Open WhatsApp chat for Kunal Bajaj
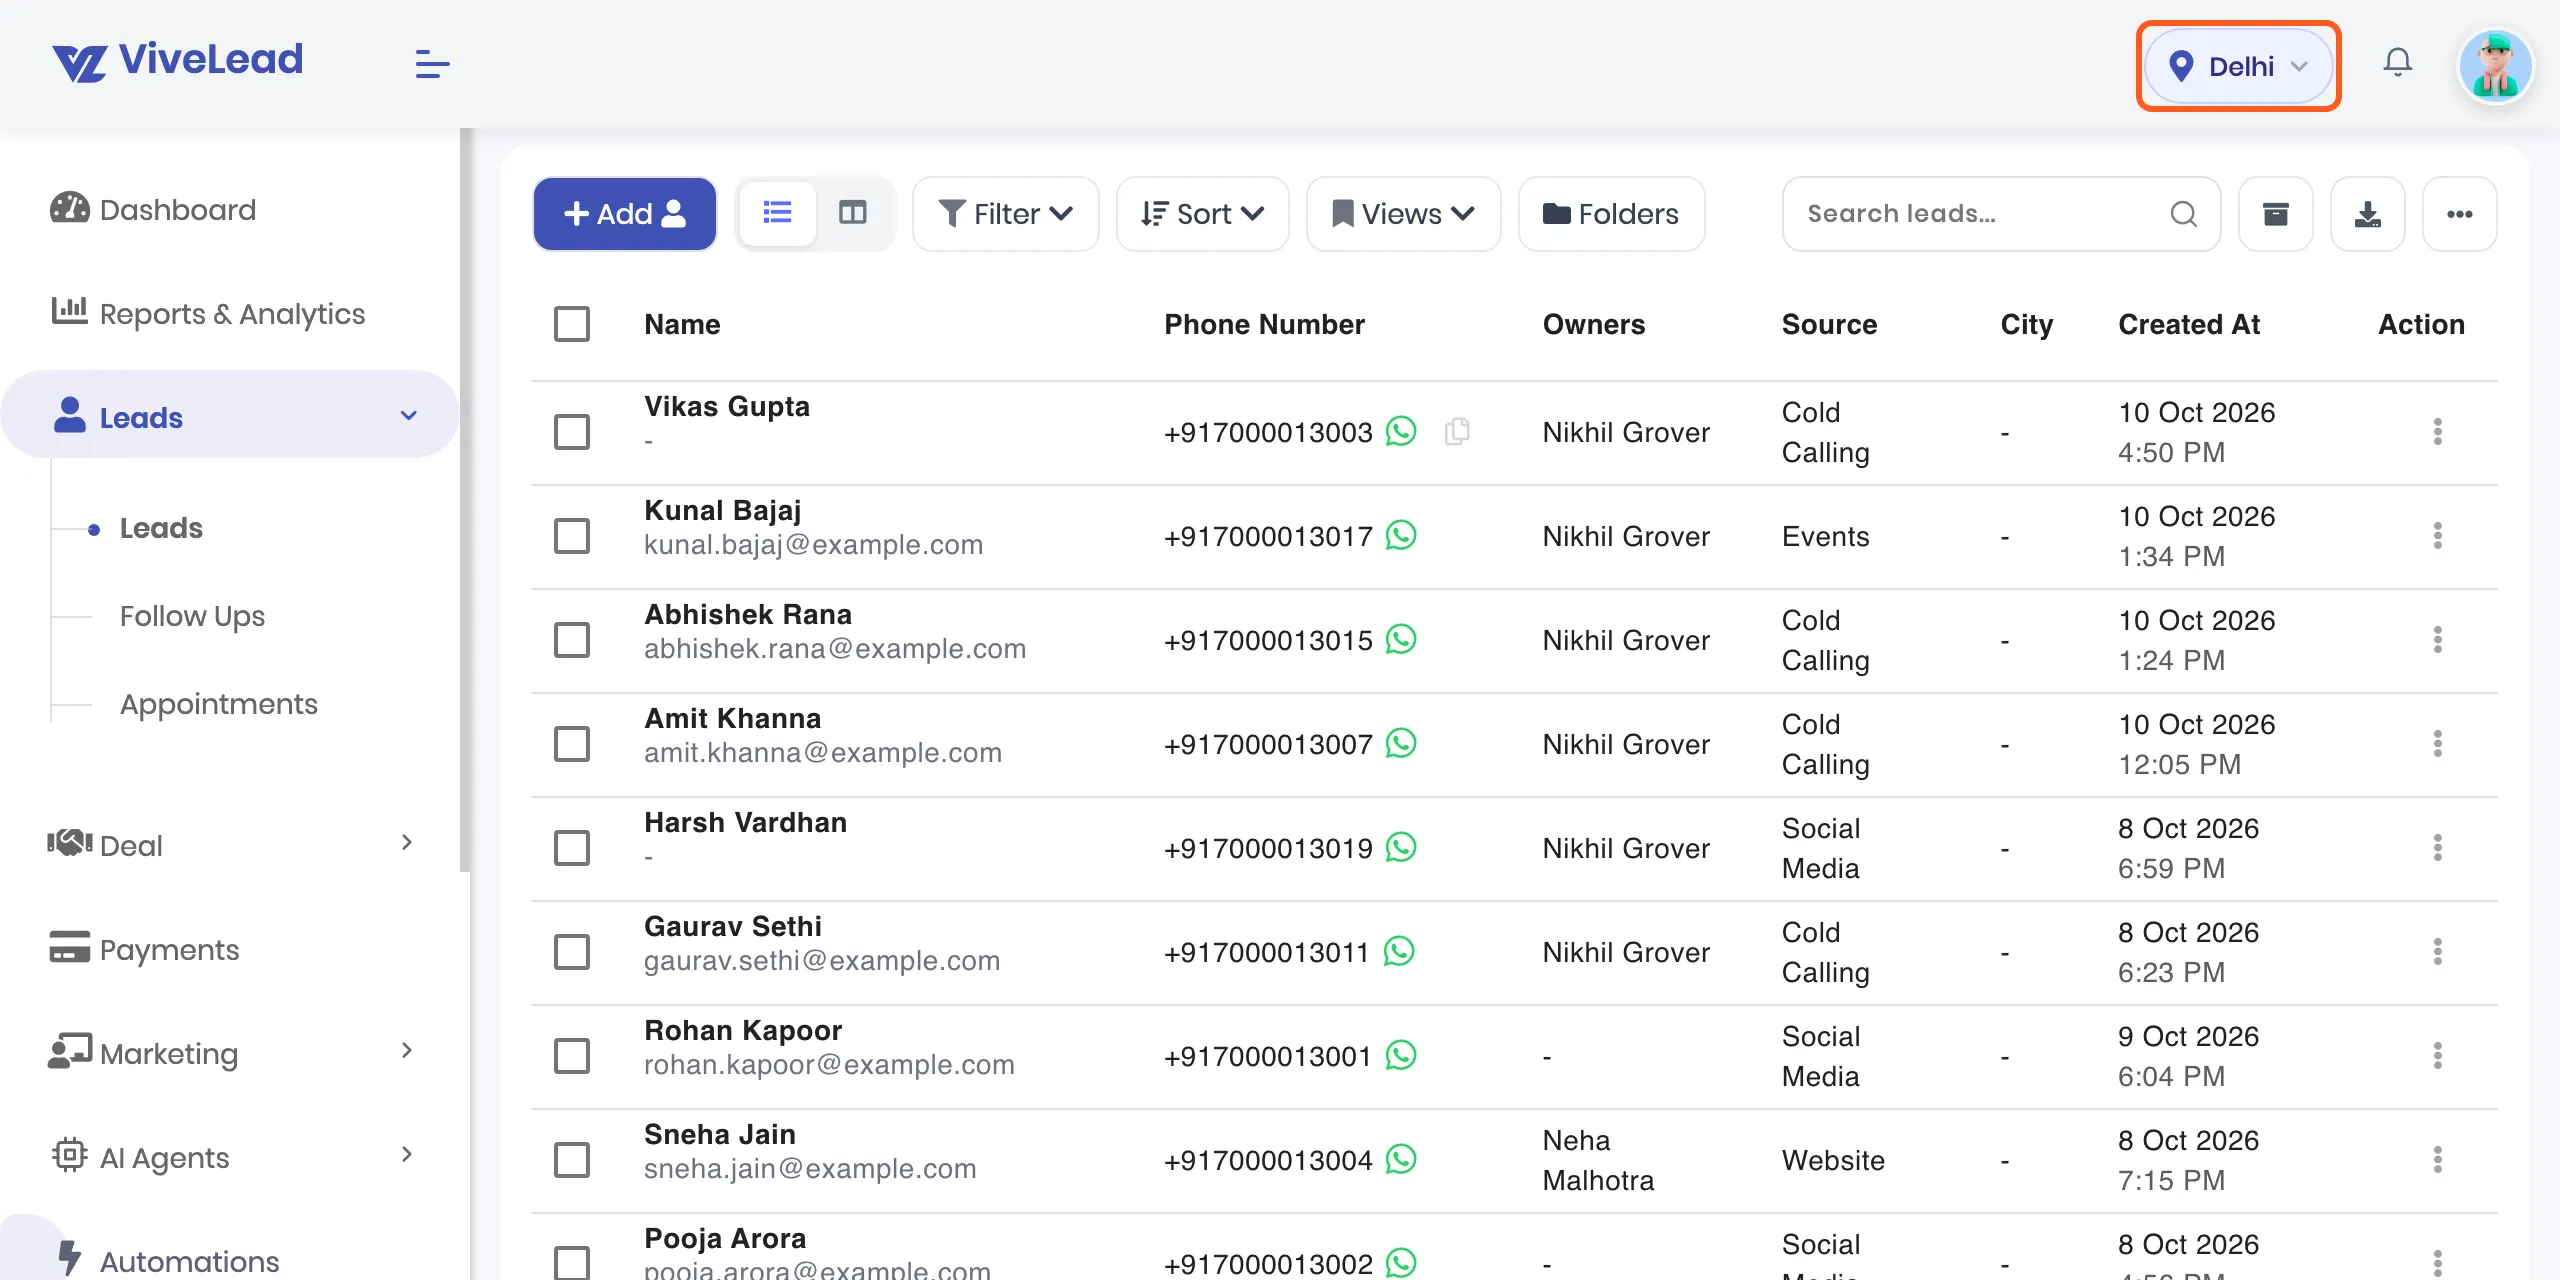Viewport: 2560px width, 1280px height. (1401, 535)
